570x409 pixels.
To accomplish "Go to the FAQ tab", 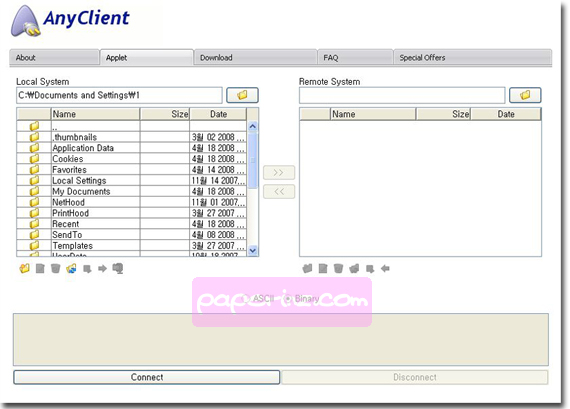I will pos(355,57).
